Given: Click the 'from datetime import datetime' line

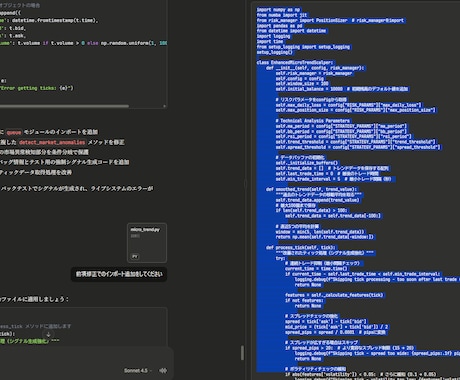Looking at the screenshot, I should coord(292,31).
